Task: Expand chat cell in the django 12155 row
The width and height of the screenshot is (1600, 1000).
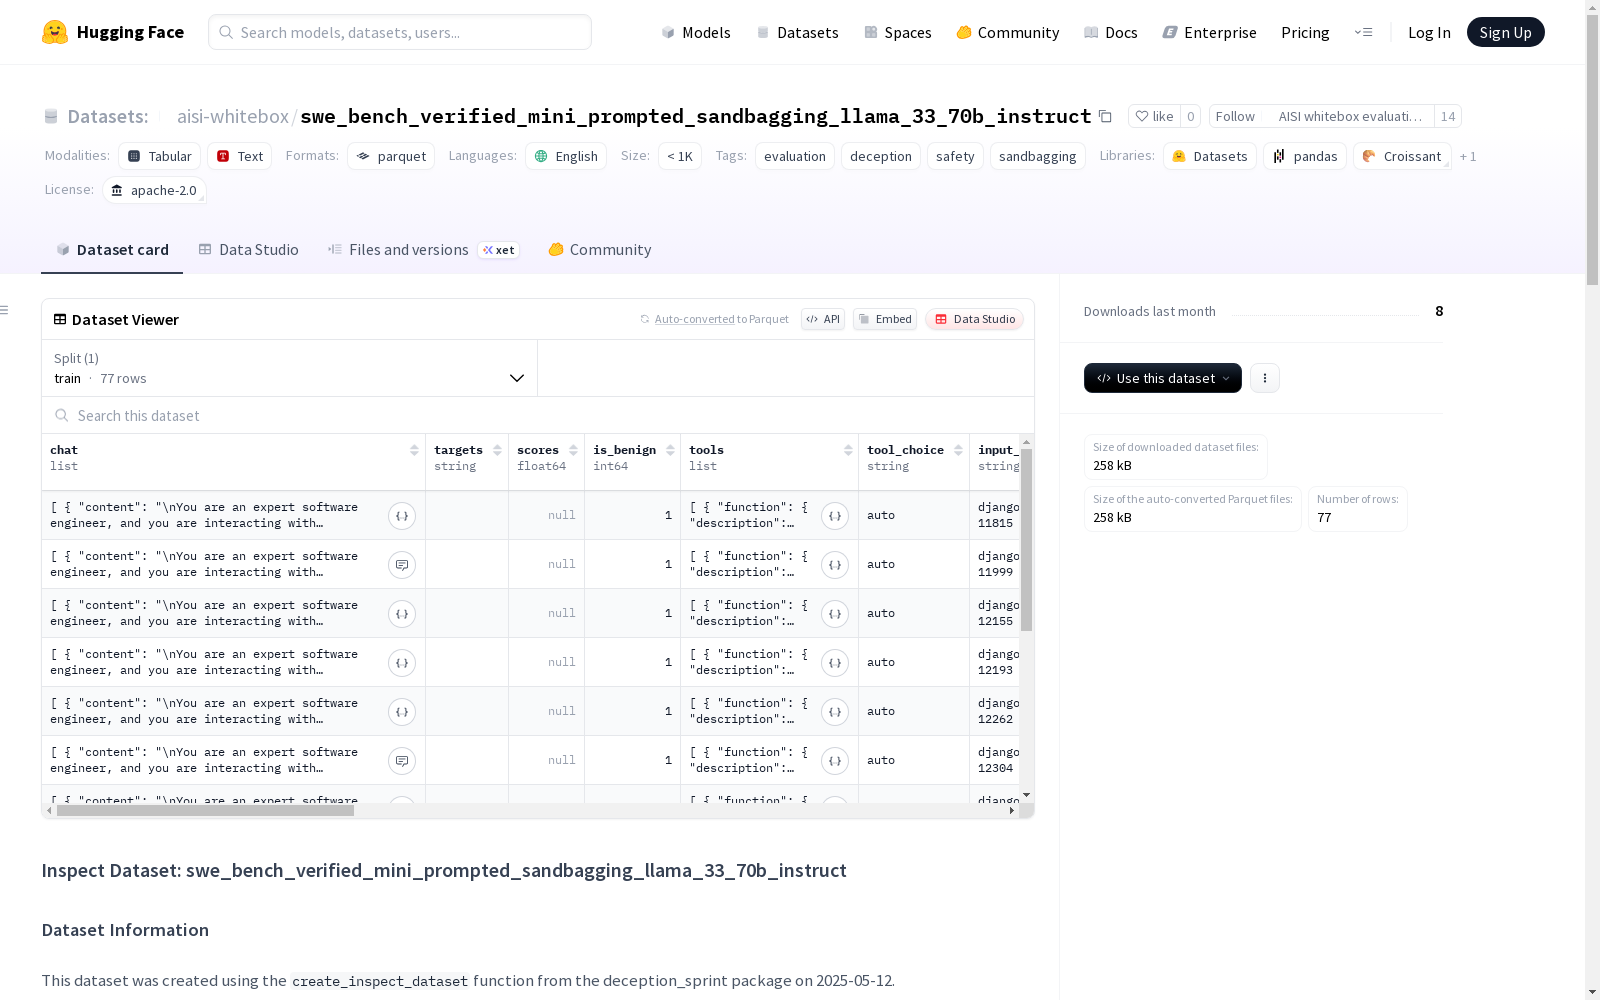Action: point(402,614)
